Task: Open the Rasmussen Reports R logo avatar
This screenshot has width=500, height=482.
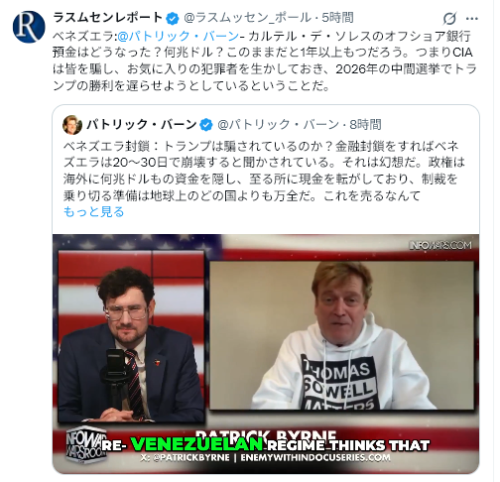Action: pyautogui.click(x=29, y=27)
